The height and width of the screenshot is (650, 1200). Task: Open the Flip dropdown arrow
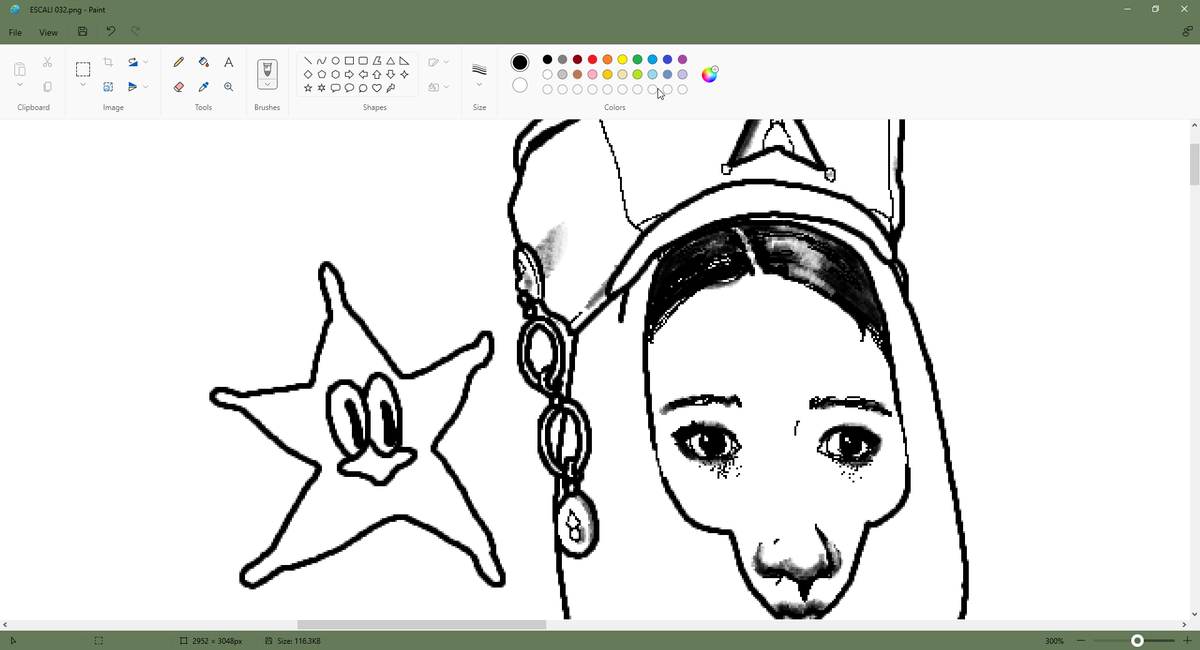[x=146, y=87]
